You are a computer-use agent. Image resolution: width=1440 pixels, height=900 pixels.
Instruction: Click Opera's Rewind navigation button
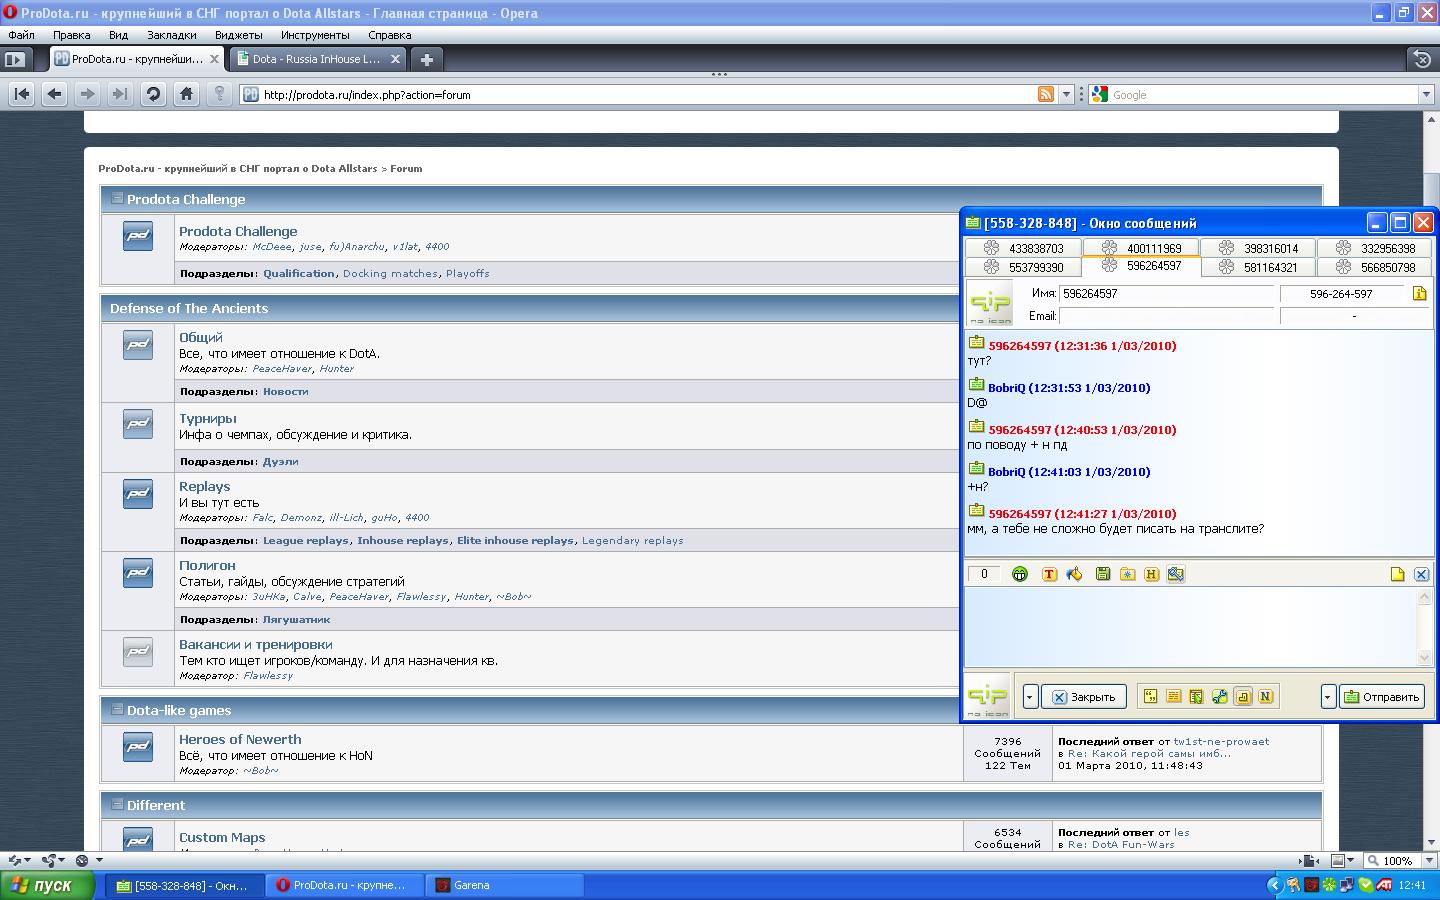pos(22,94)
